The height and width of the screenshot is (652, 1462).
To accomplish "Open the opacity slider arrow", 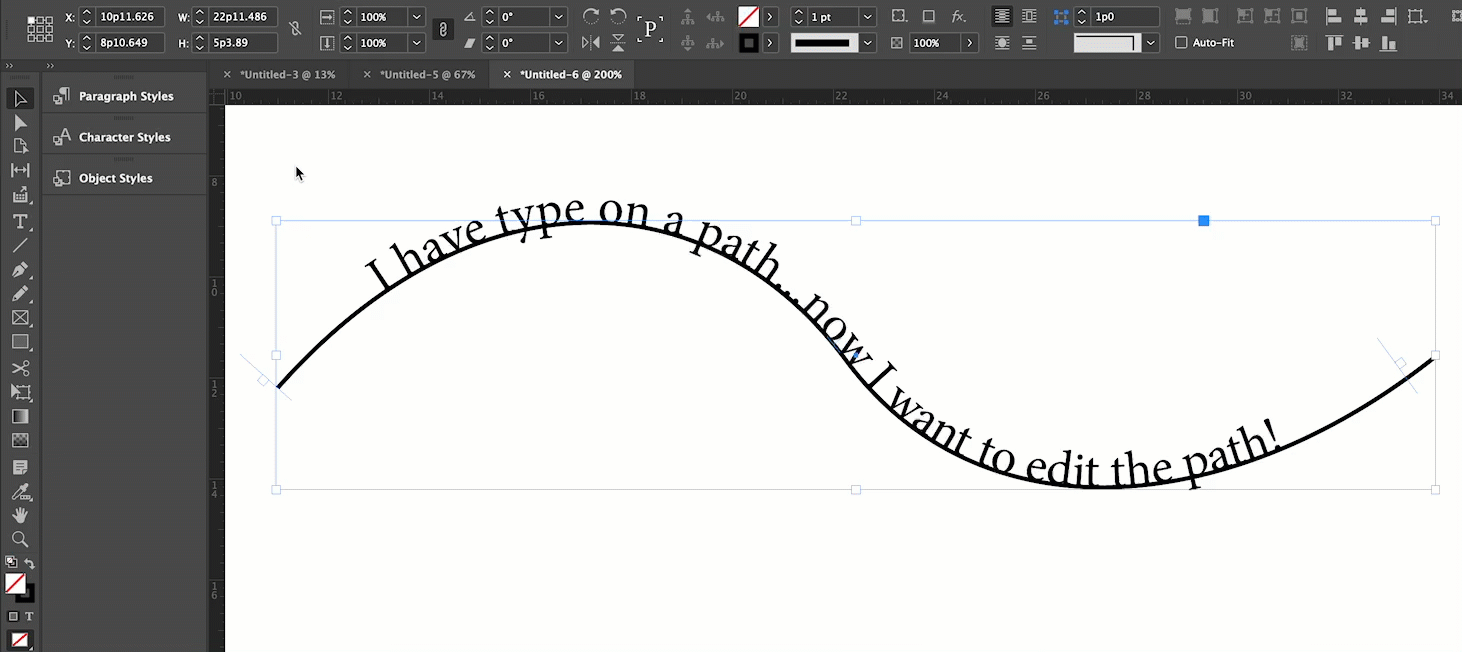I will click(970, 43).
